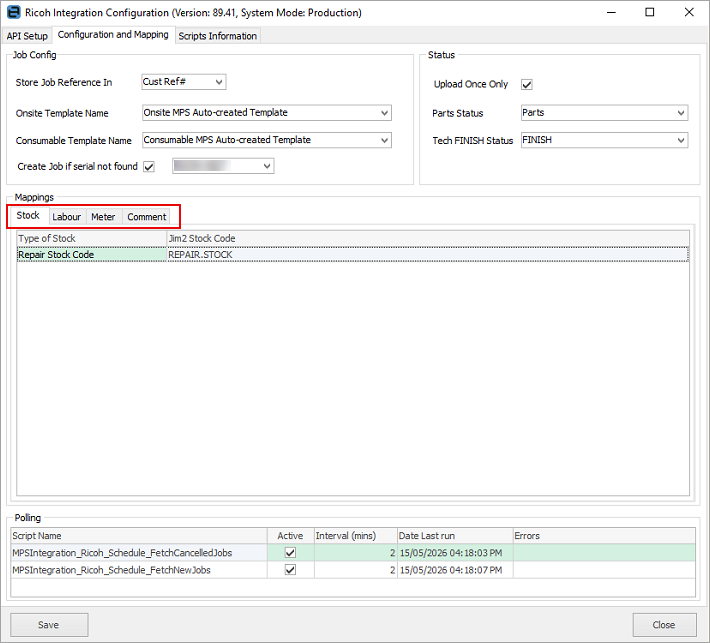Screen dimensions: 710x643
Task: Click the Type of Stock column header
Action: 92,238
